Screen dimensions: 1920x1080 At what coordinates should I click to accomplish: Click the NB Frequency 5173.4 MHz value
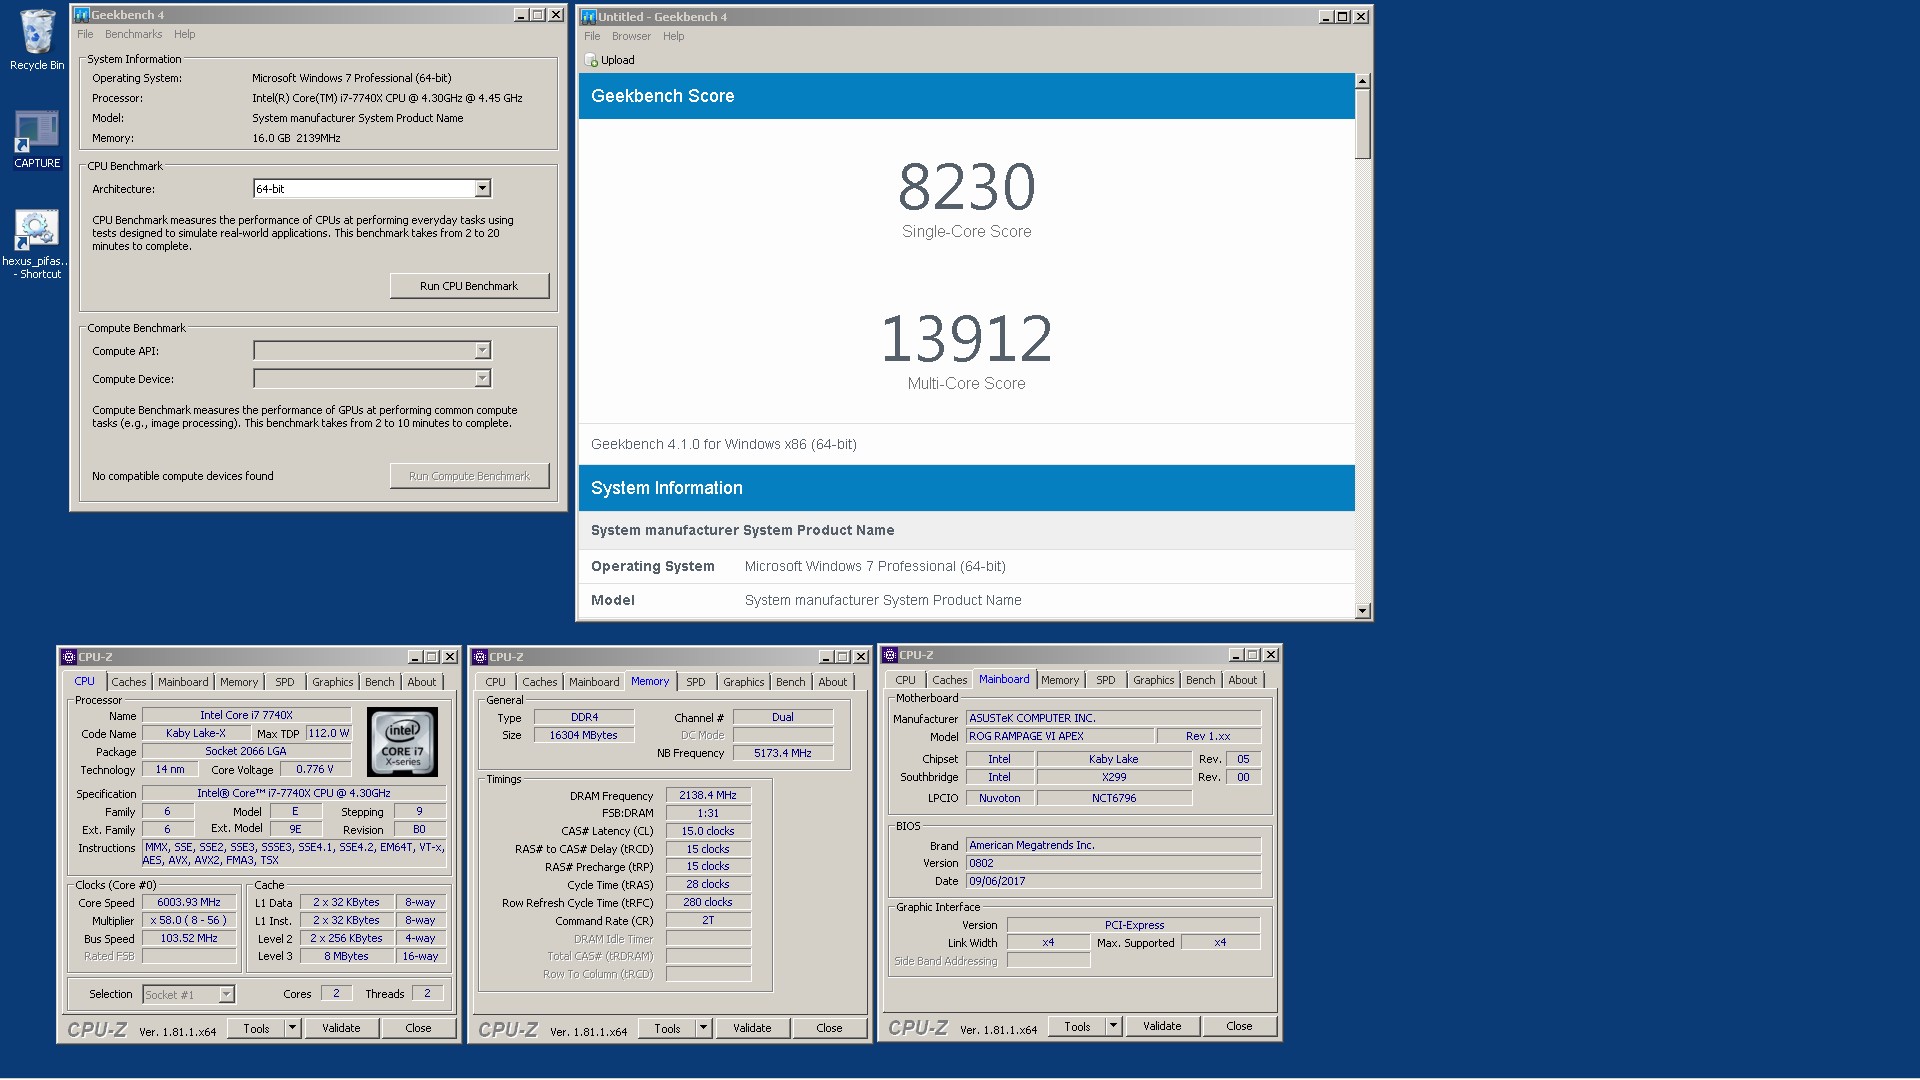coord(783,753)
